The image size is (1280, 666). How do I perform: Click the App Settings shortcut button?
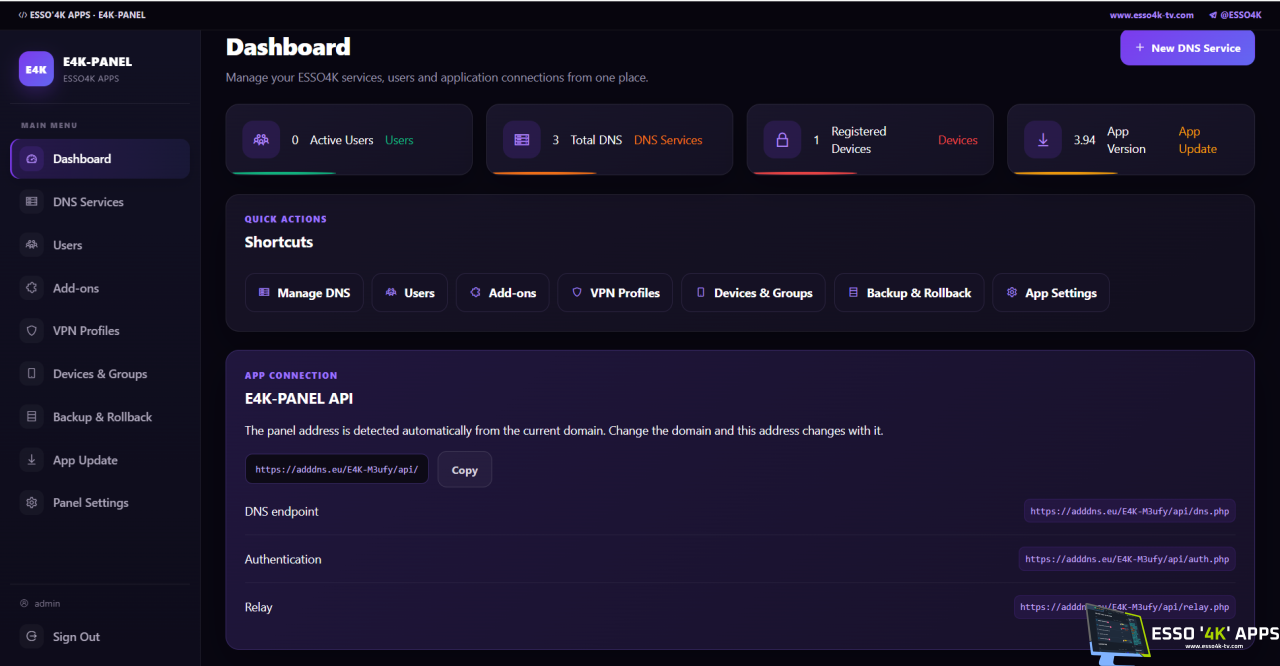1051,293
